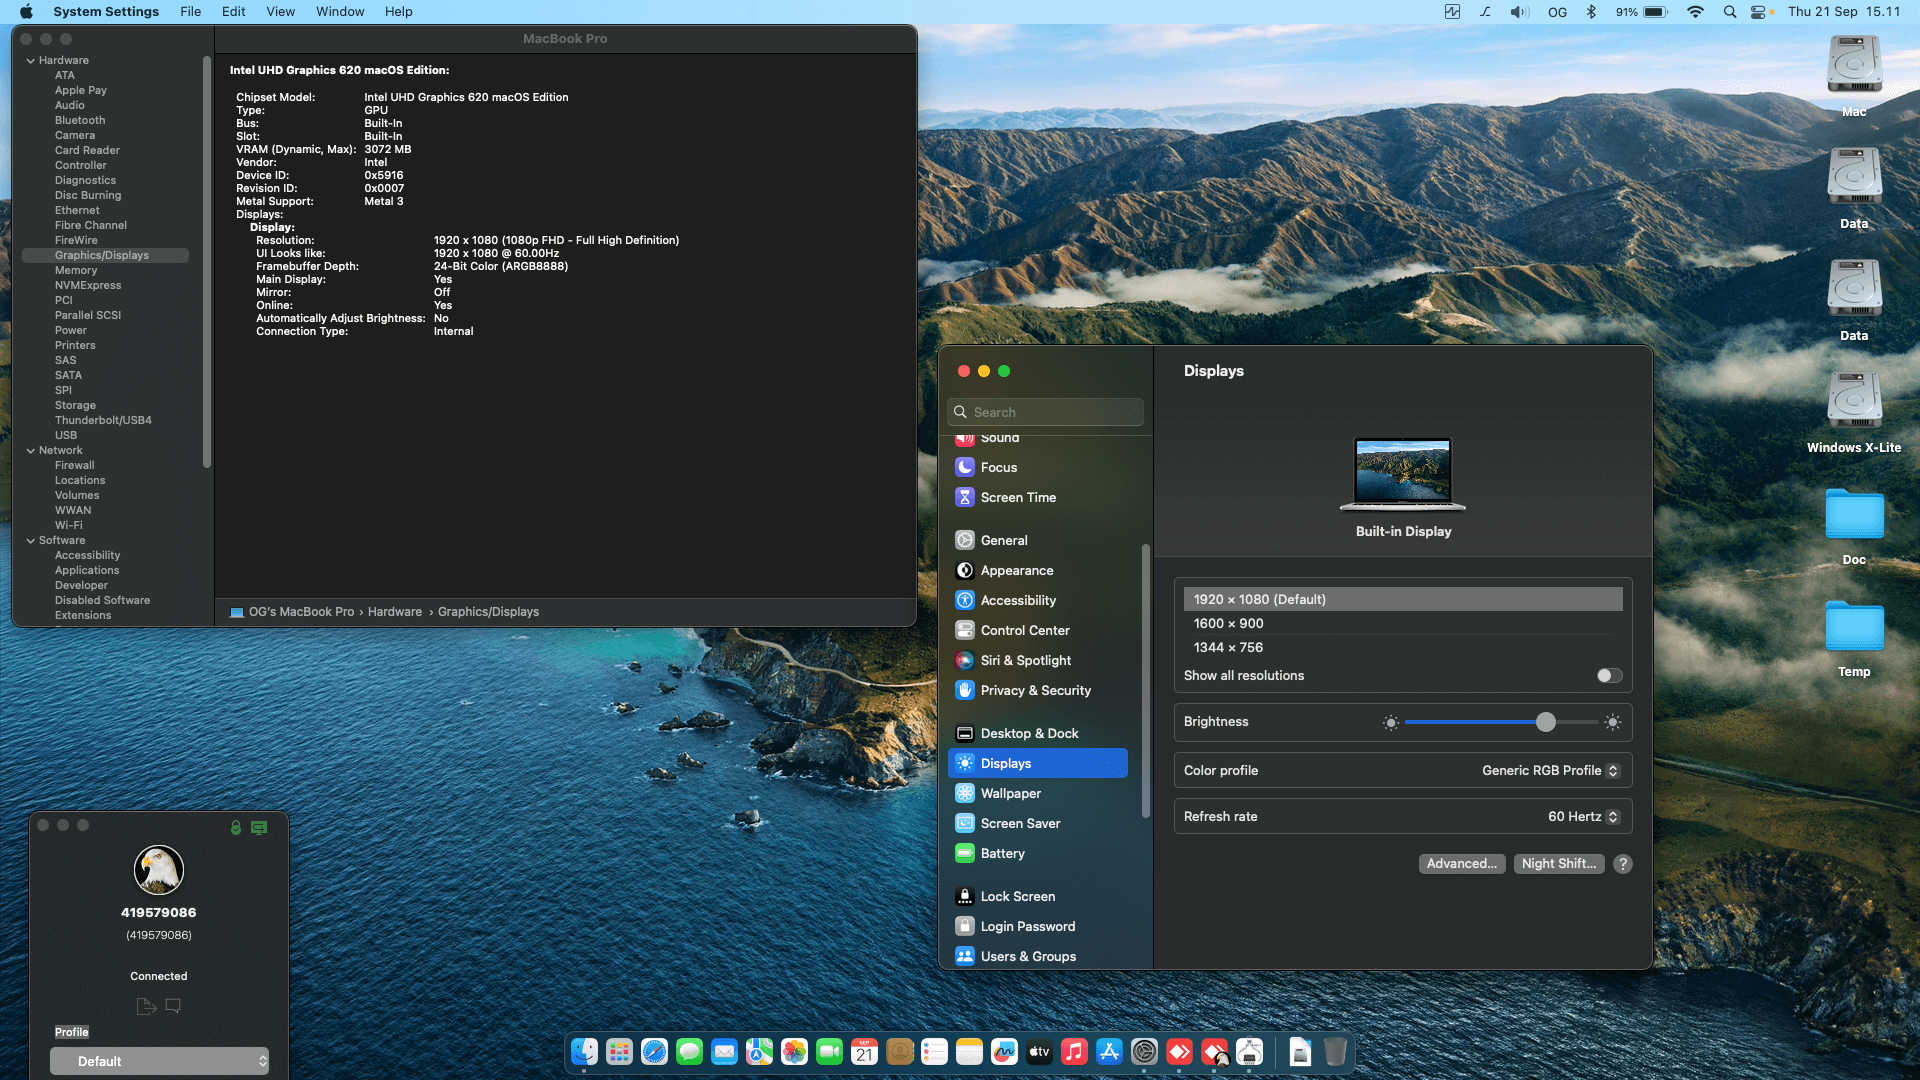The height and width of the screenshot is (1080, 1920).
Task: Open Wallpaper settings in the sidebar
Action: pyautogui.click(x=1011, y=793)
